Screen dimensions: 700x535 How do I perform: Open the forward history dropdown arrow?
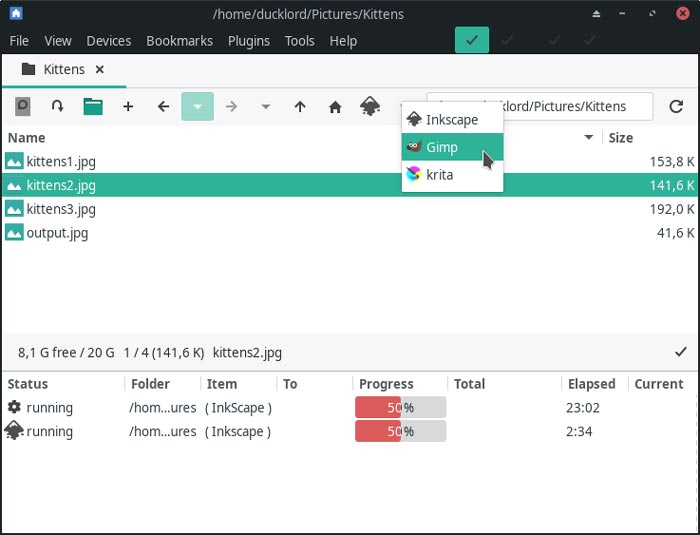click(x=265, y=106)
